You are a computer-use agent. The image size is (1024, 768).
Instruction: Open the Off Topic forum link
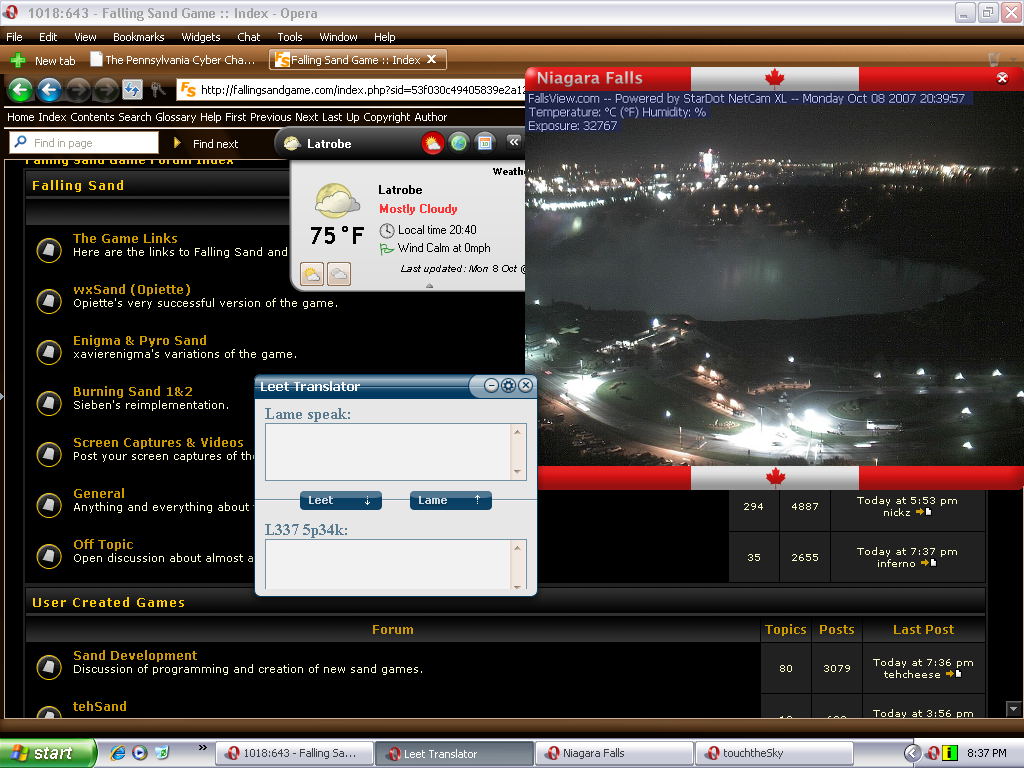click(x=103, y=545)
